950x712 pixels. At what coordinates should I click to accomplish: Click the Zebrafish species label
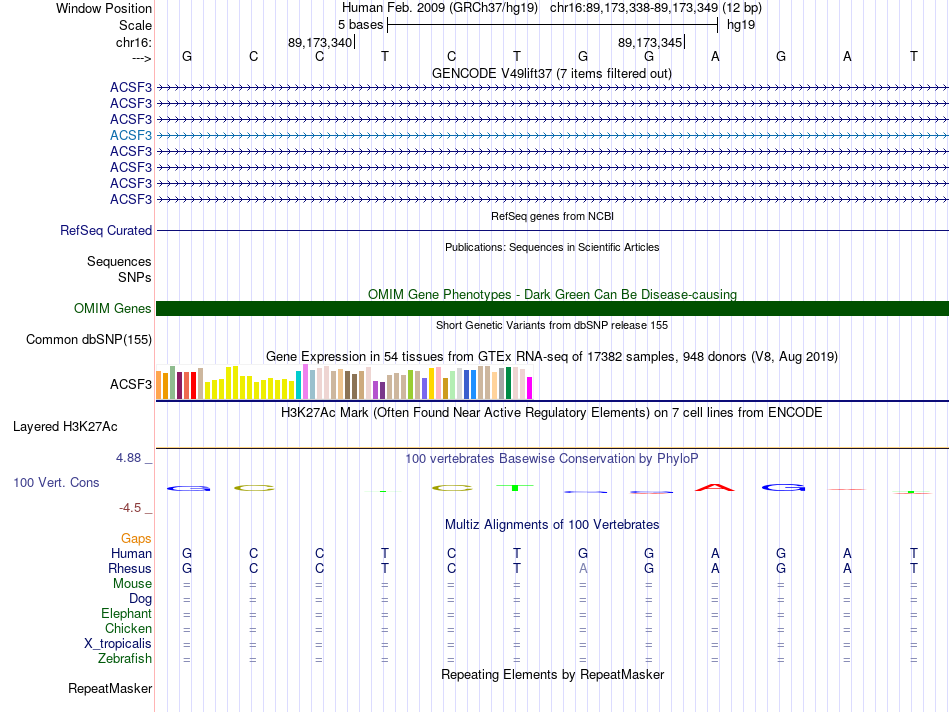[x=125, y=659]
